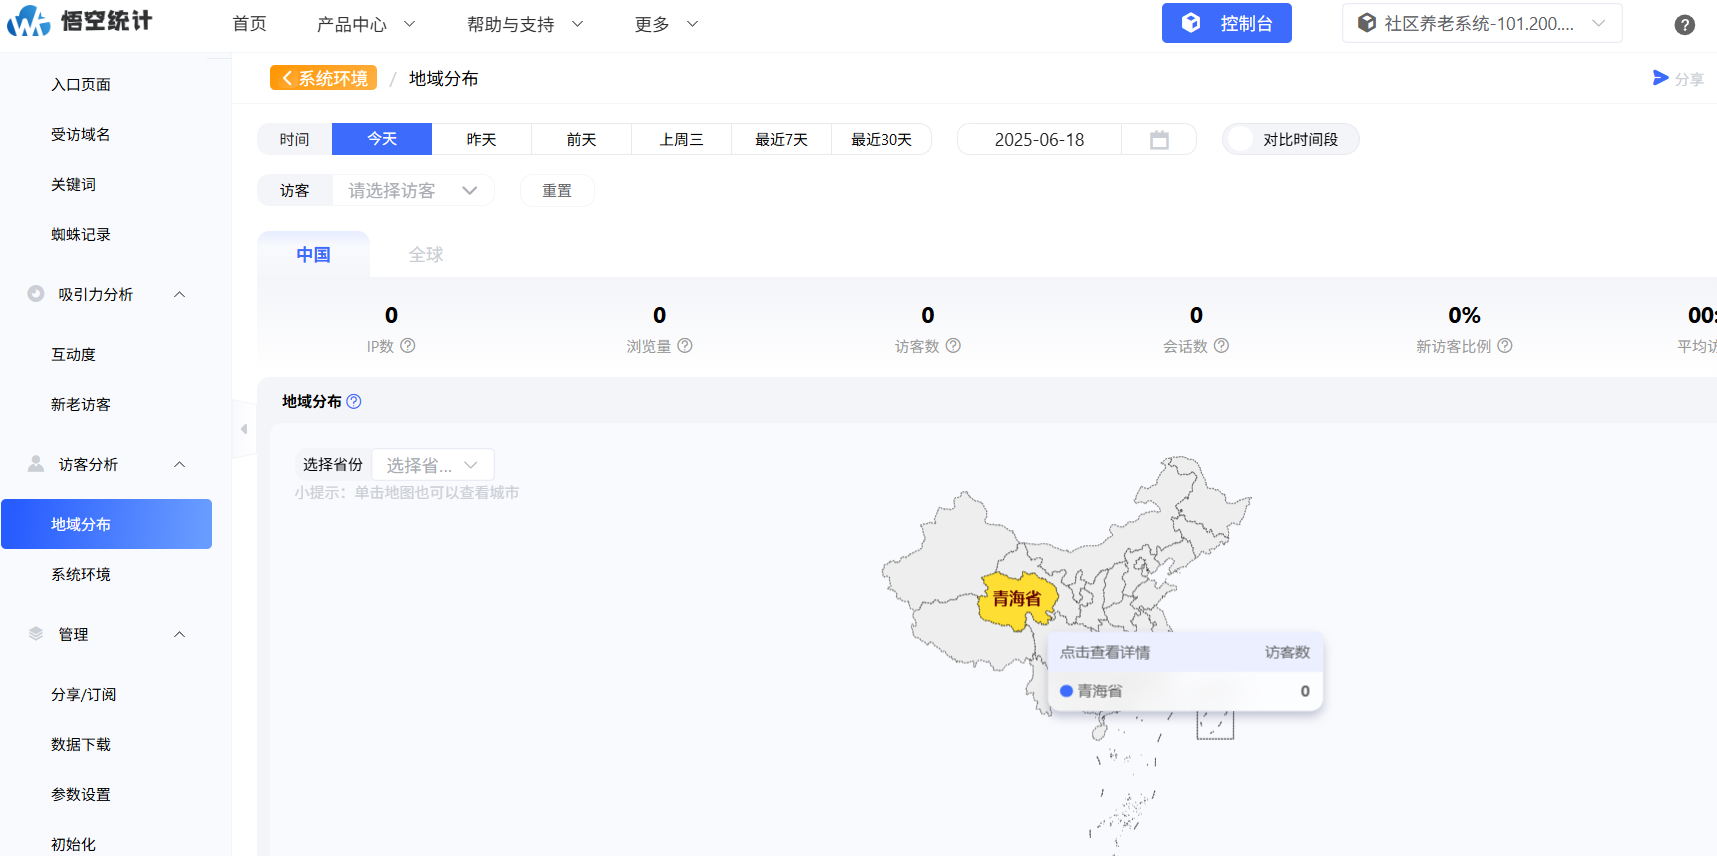Open 关键词 in sidebar

(x=73, y=184)
